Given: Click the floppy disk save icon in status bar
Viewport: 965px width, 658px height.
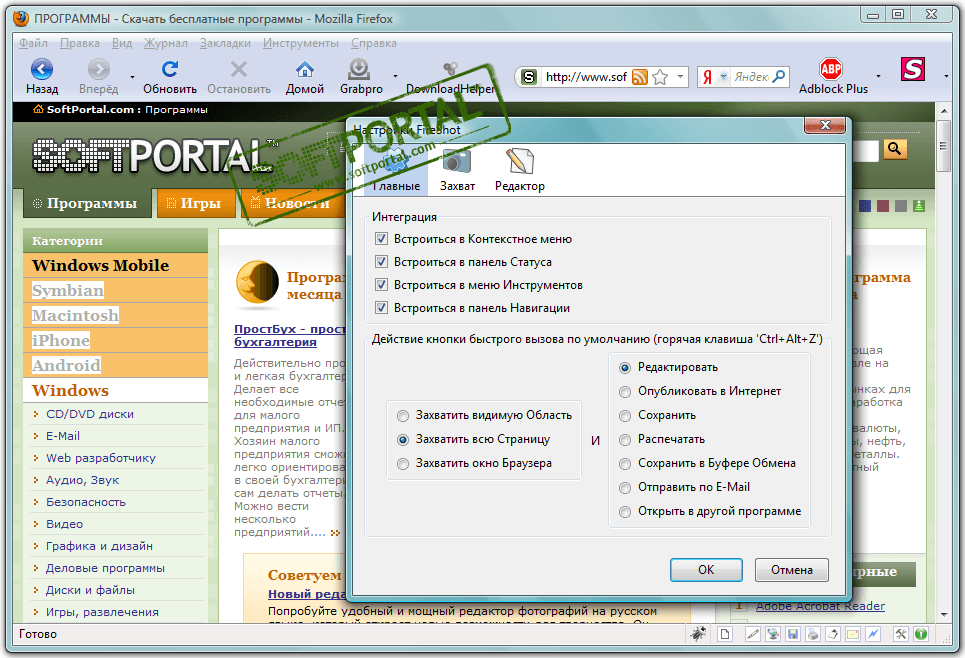Looking at the screenshot, I should 793,634.
